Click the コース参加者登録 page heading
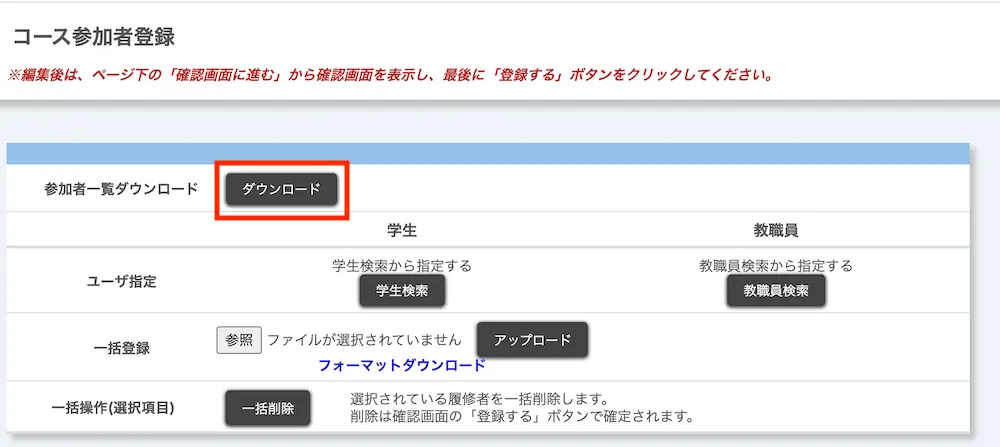Screen dimensions: 1000x447 tap(94, 38)
